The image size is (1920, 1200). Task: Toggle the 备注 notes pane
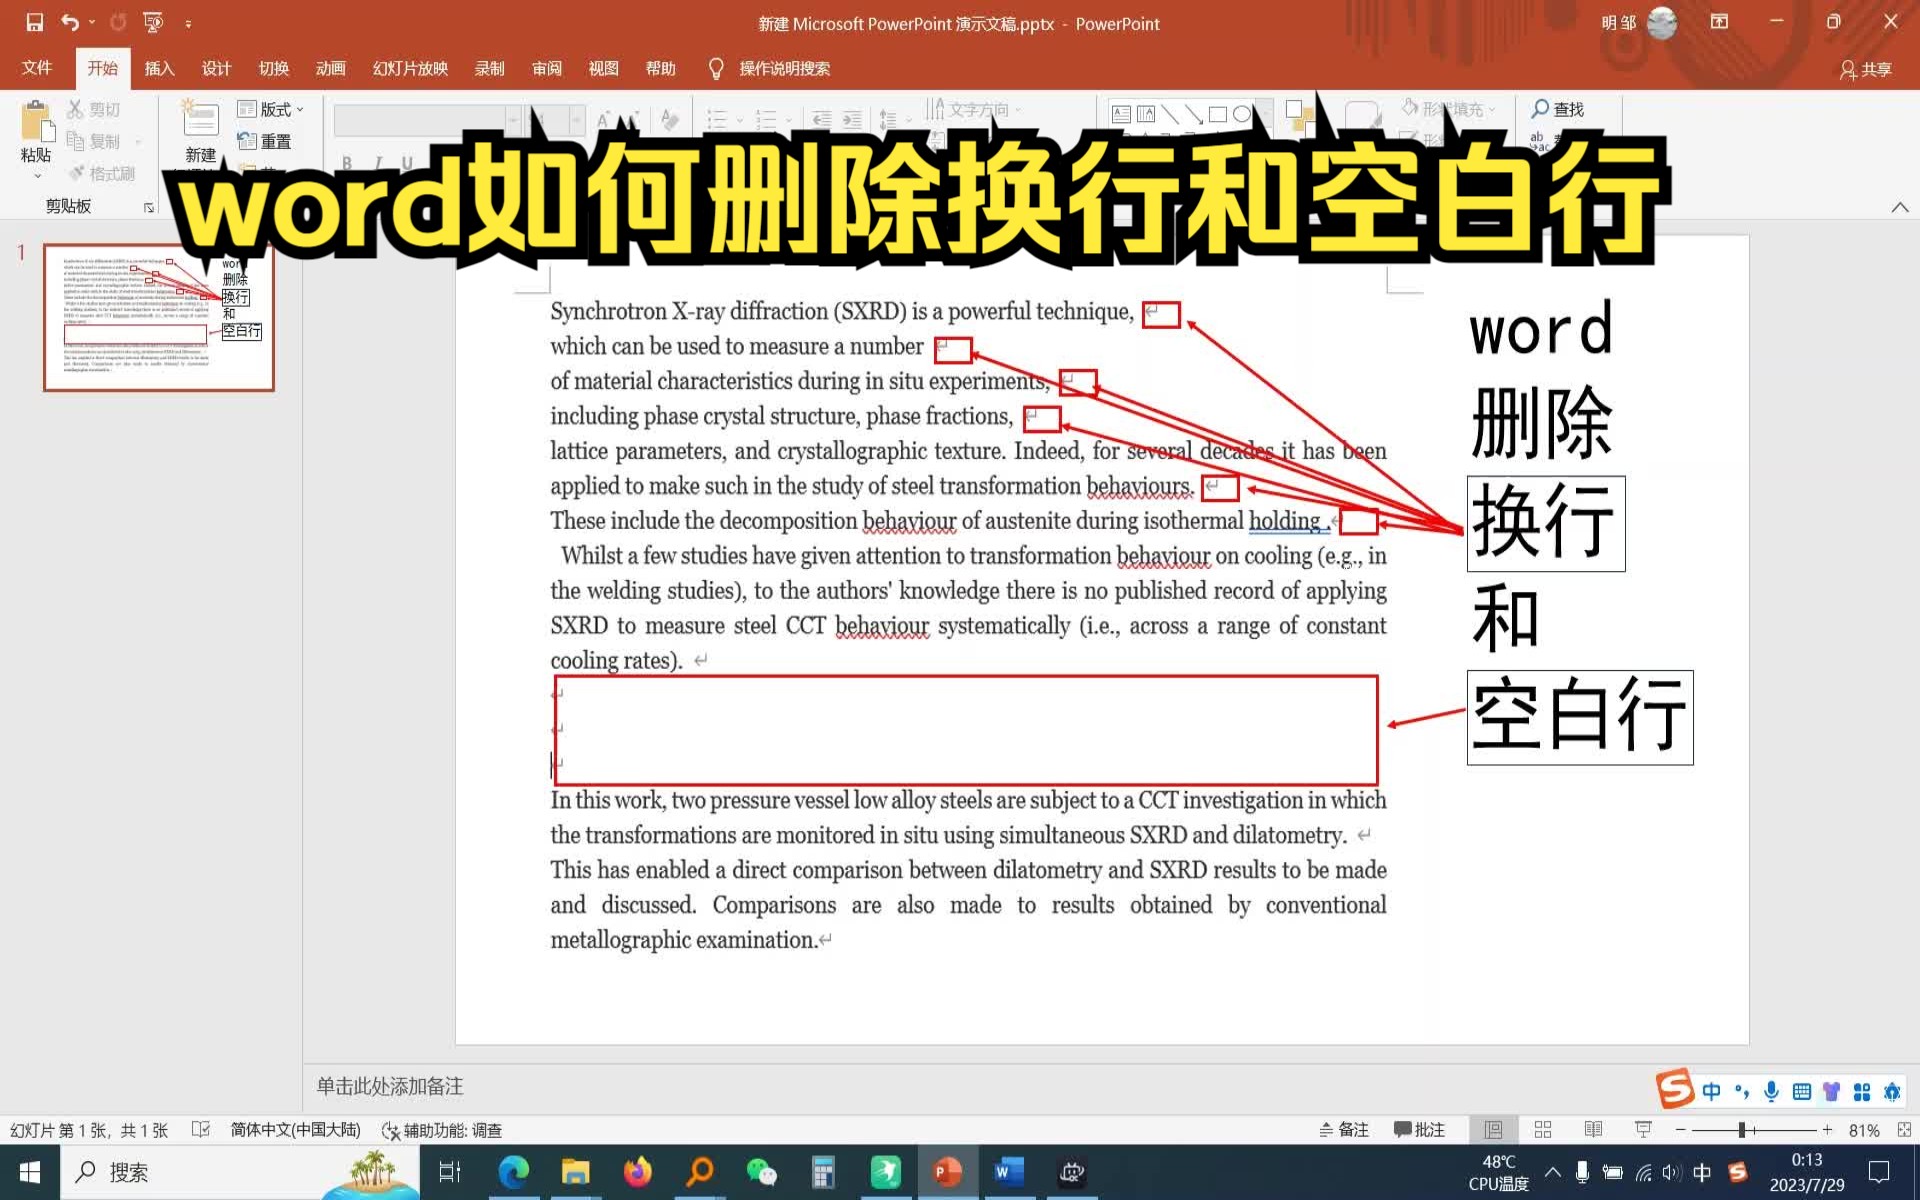[x=1343, y=1129]
